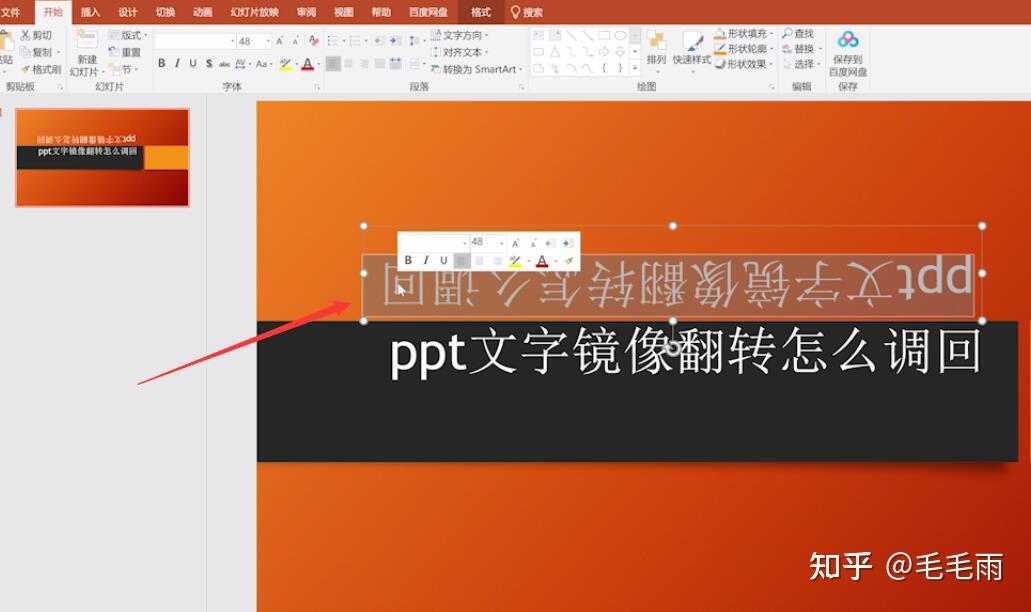Open the Shape Fill (形状填充) dropdown
The image size is (1031, 612).
click(x=742, y=33)
